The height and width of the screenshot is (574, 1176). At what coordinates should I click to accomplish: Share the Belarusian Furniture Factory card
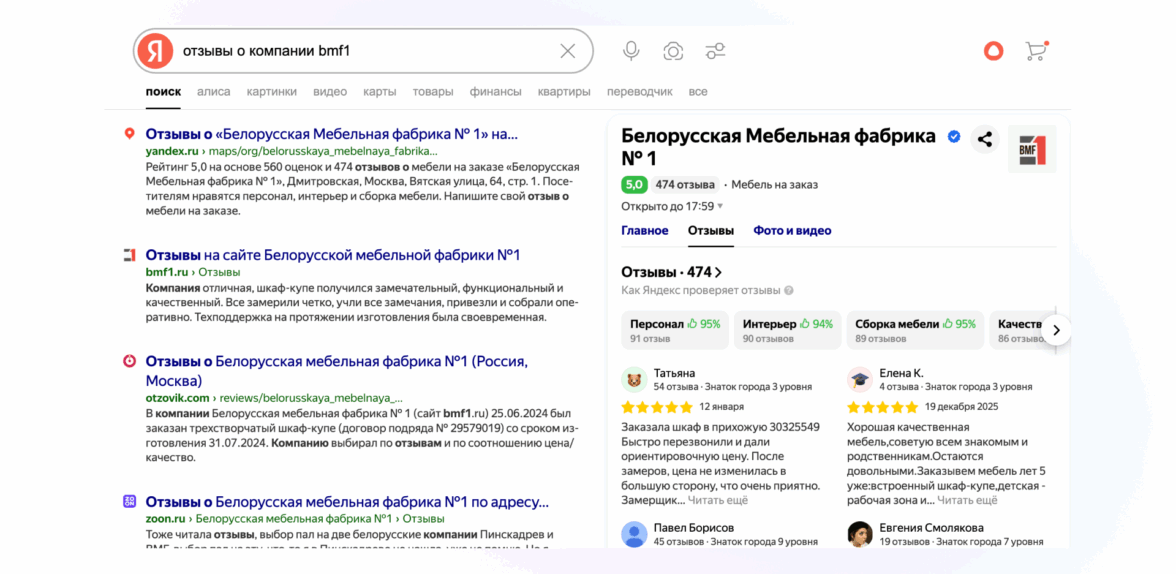tap(985, 140)
